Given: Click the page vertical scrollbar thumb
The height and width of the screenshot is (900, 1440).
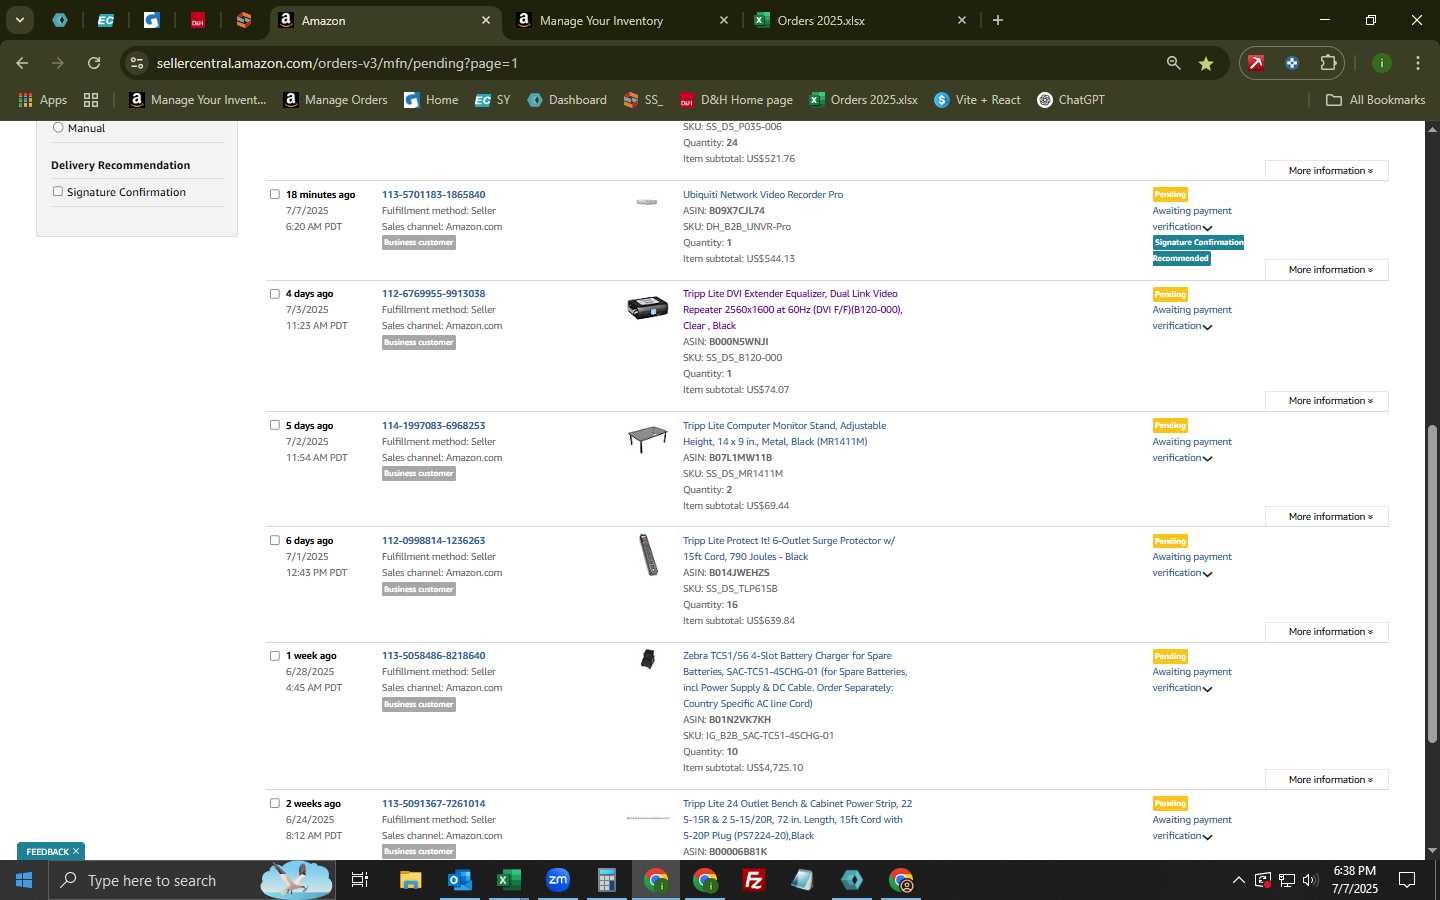Looking at the screenshot, I should point(1432,582).
